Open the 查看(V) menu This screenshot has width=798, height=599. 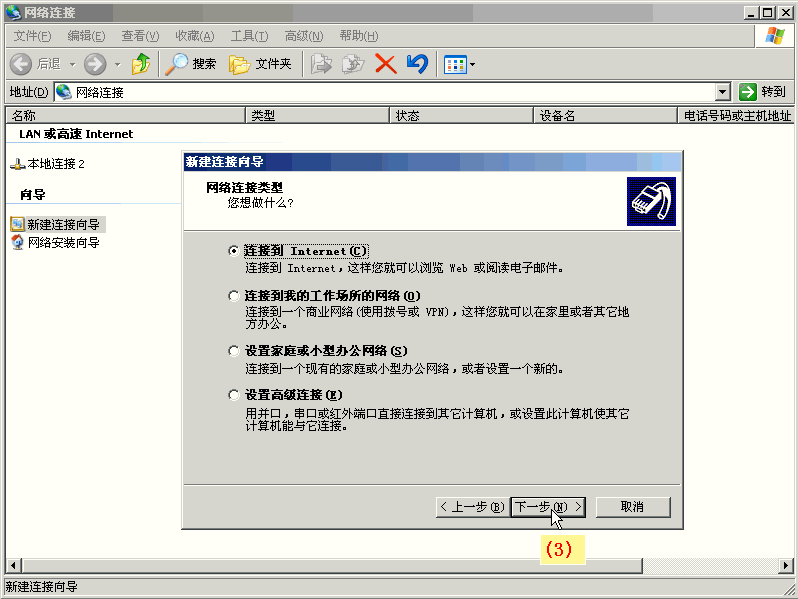140,36
